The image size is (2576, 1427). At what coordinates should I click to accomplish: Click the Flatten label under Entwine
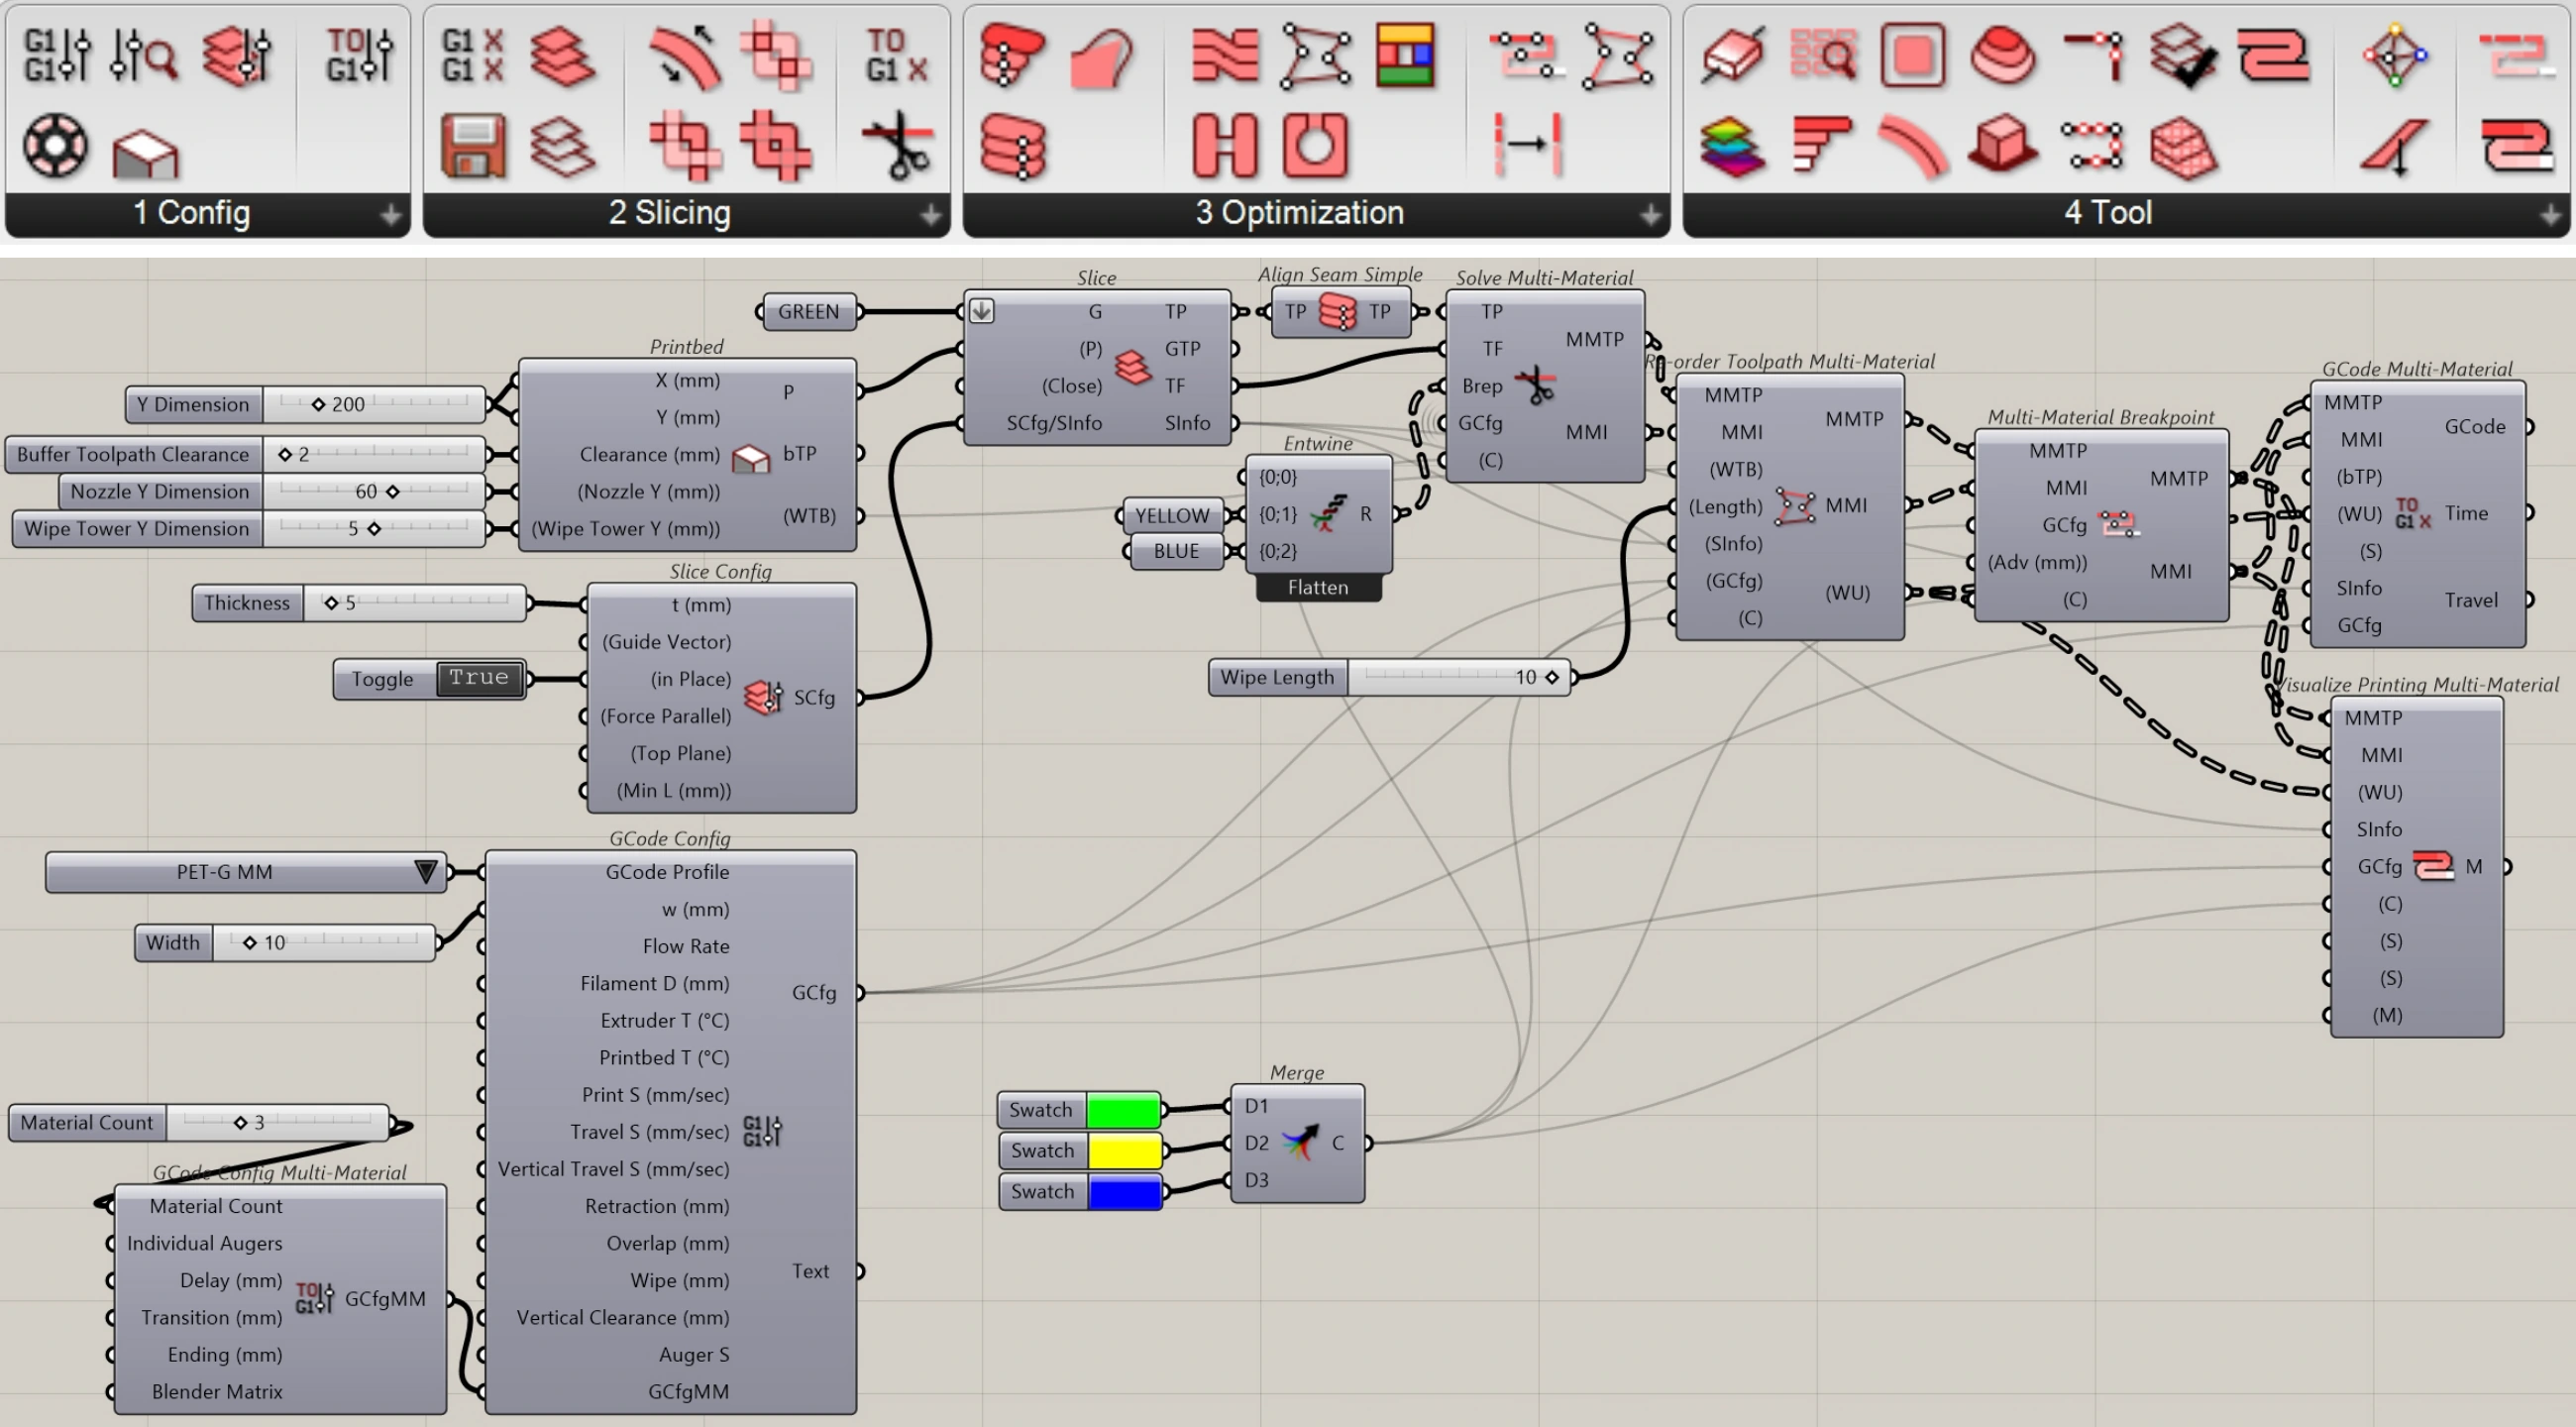coord(1318,588)
